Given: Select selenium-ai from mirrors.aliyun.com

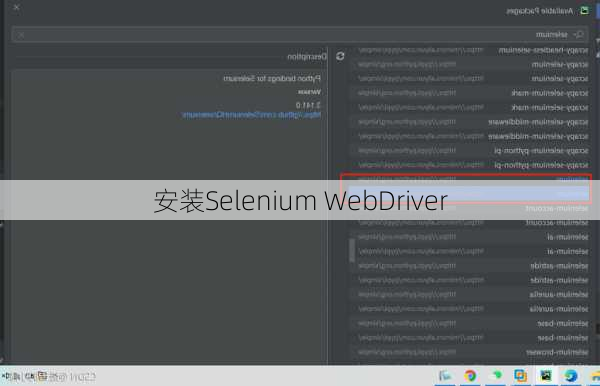Looking at the screenshot, I should pos(470,251).
